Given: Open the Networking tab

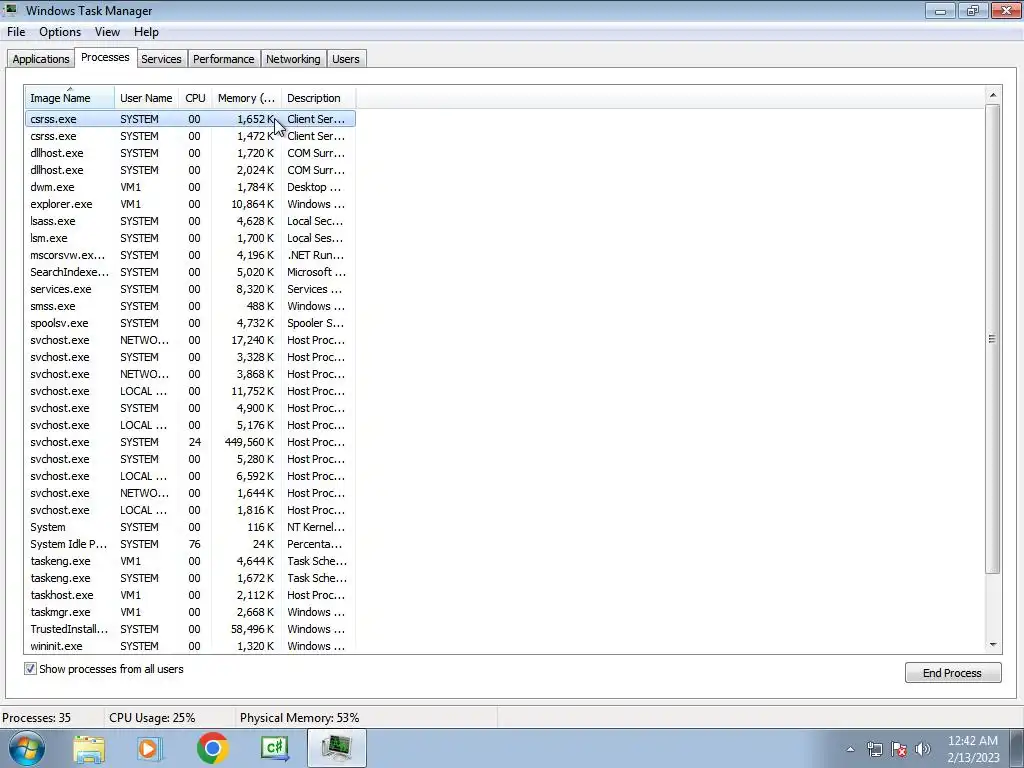Looking at the screenshot, I should (x=293, y=59).
